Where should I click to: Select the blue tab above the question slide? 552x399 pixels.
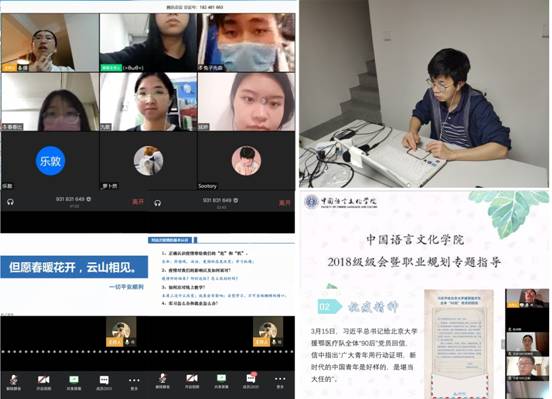click(x=170, y=240)
